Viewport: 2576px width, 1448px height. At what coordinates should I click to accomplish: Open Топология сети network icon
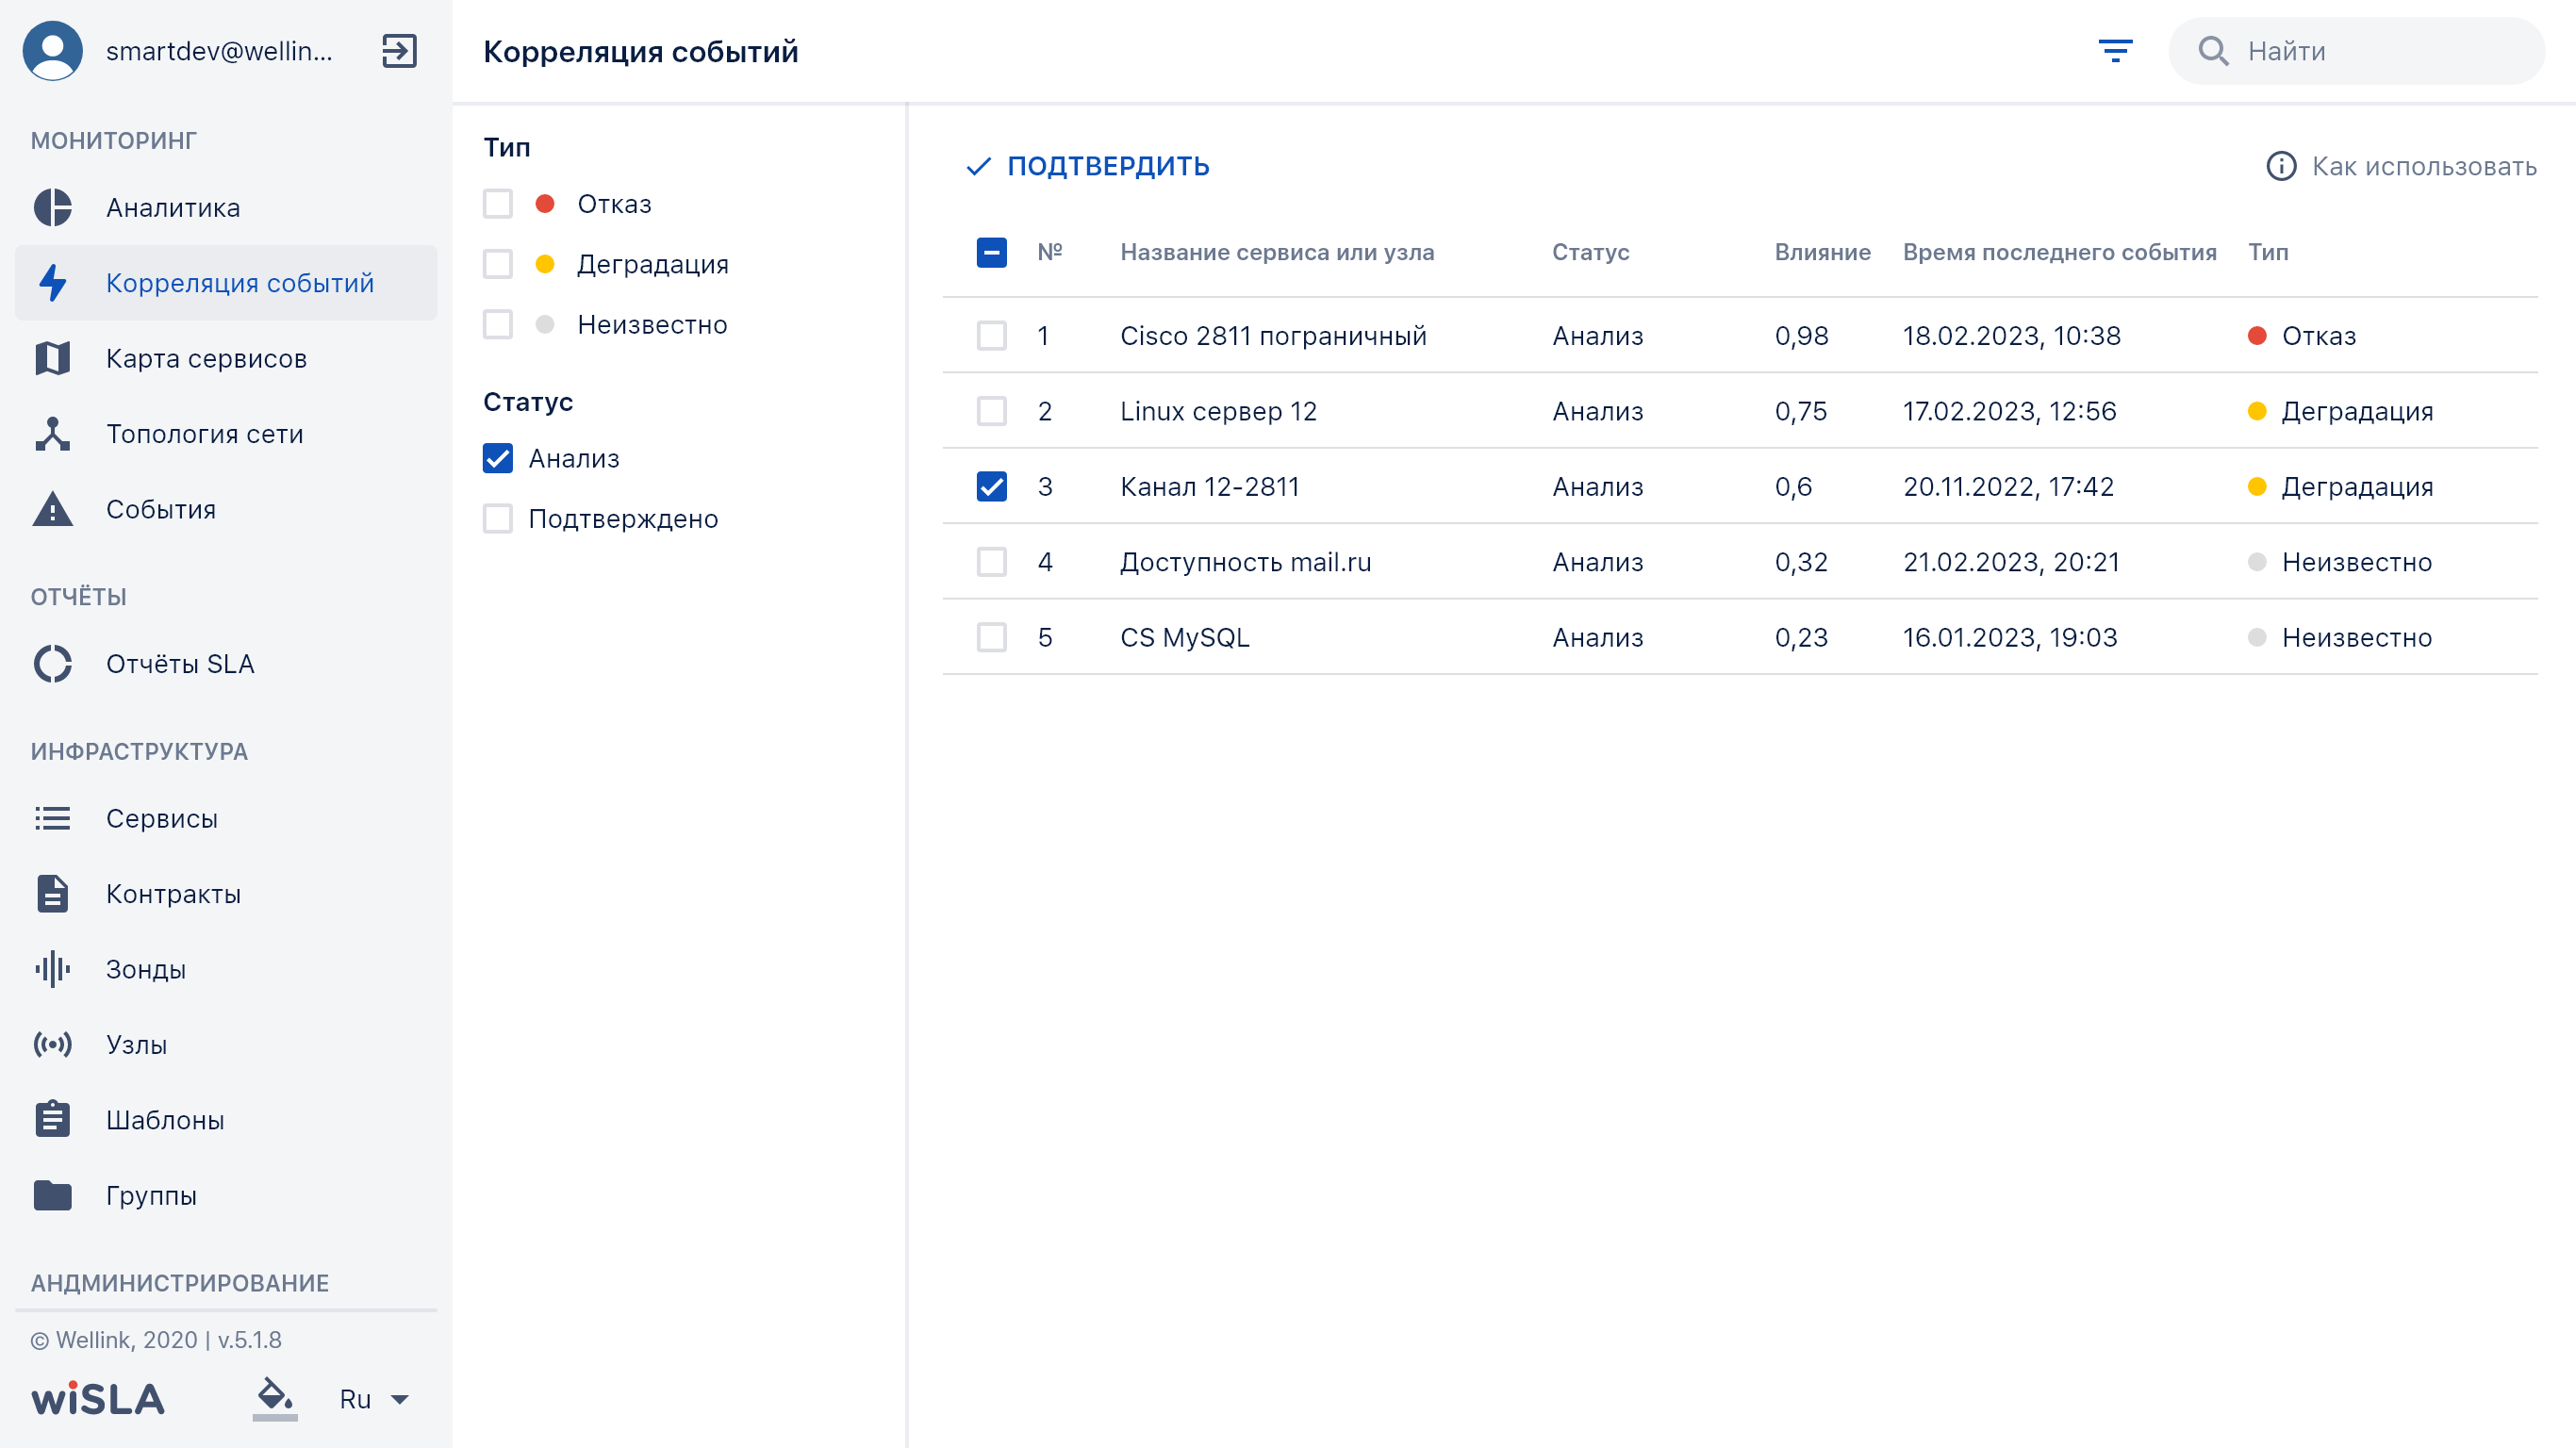pyautogui.click(x=53, y=434)
